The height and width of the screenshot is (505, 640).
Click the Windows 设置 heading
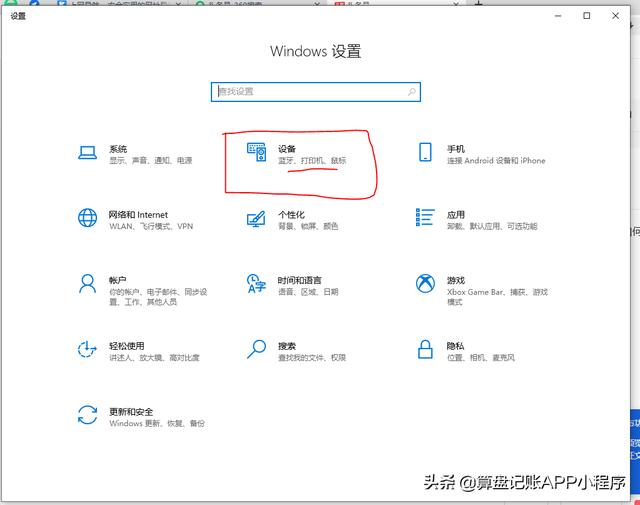pyautogui.click(x=316, y=51)
